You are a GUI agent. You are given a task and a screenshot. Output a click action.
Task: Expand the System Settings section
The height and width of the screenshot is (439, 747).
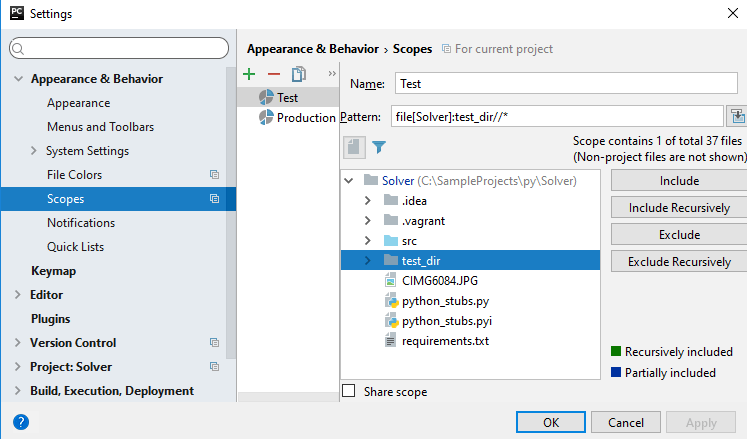[34, 151]
